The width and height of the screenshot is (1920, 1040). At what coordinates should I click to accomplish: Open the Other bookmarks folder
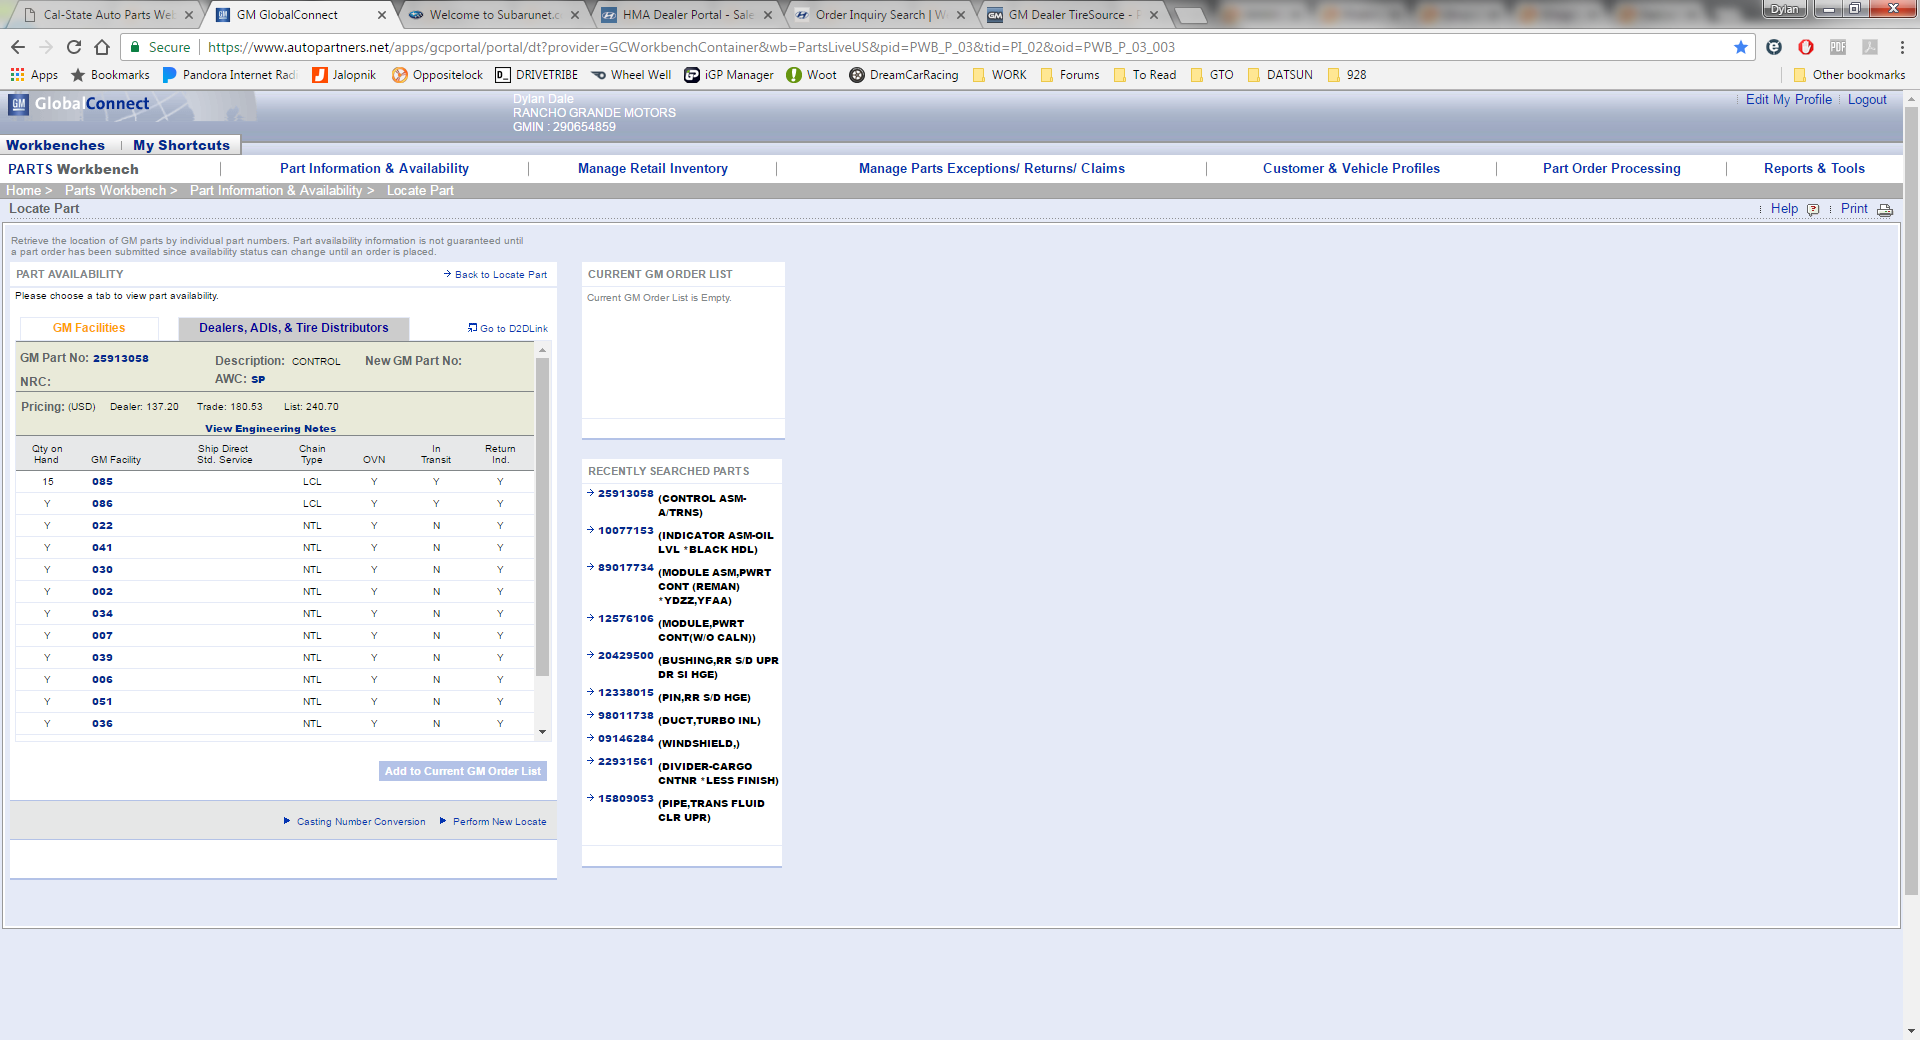(x=1849, y=75)
